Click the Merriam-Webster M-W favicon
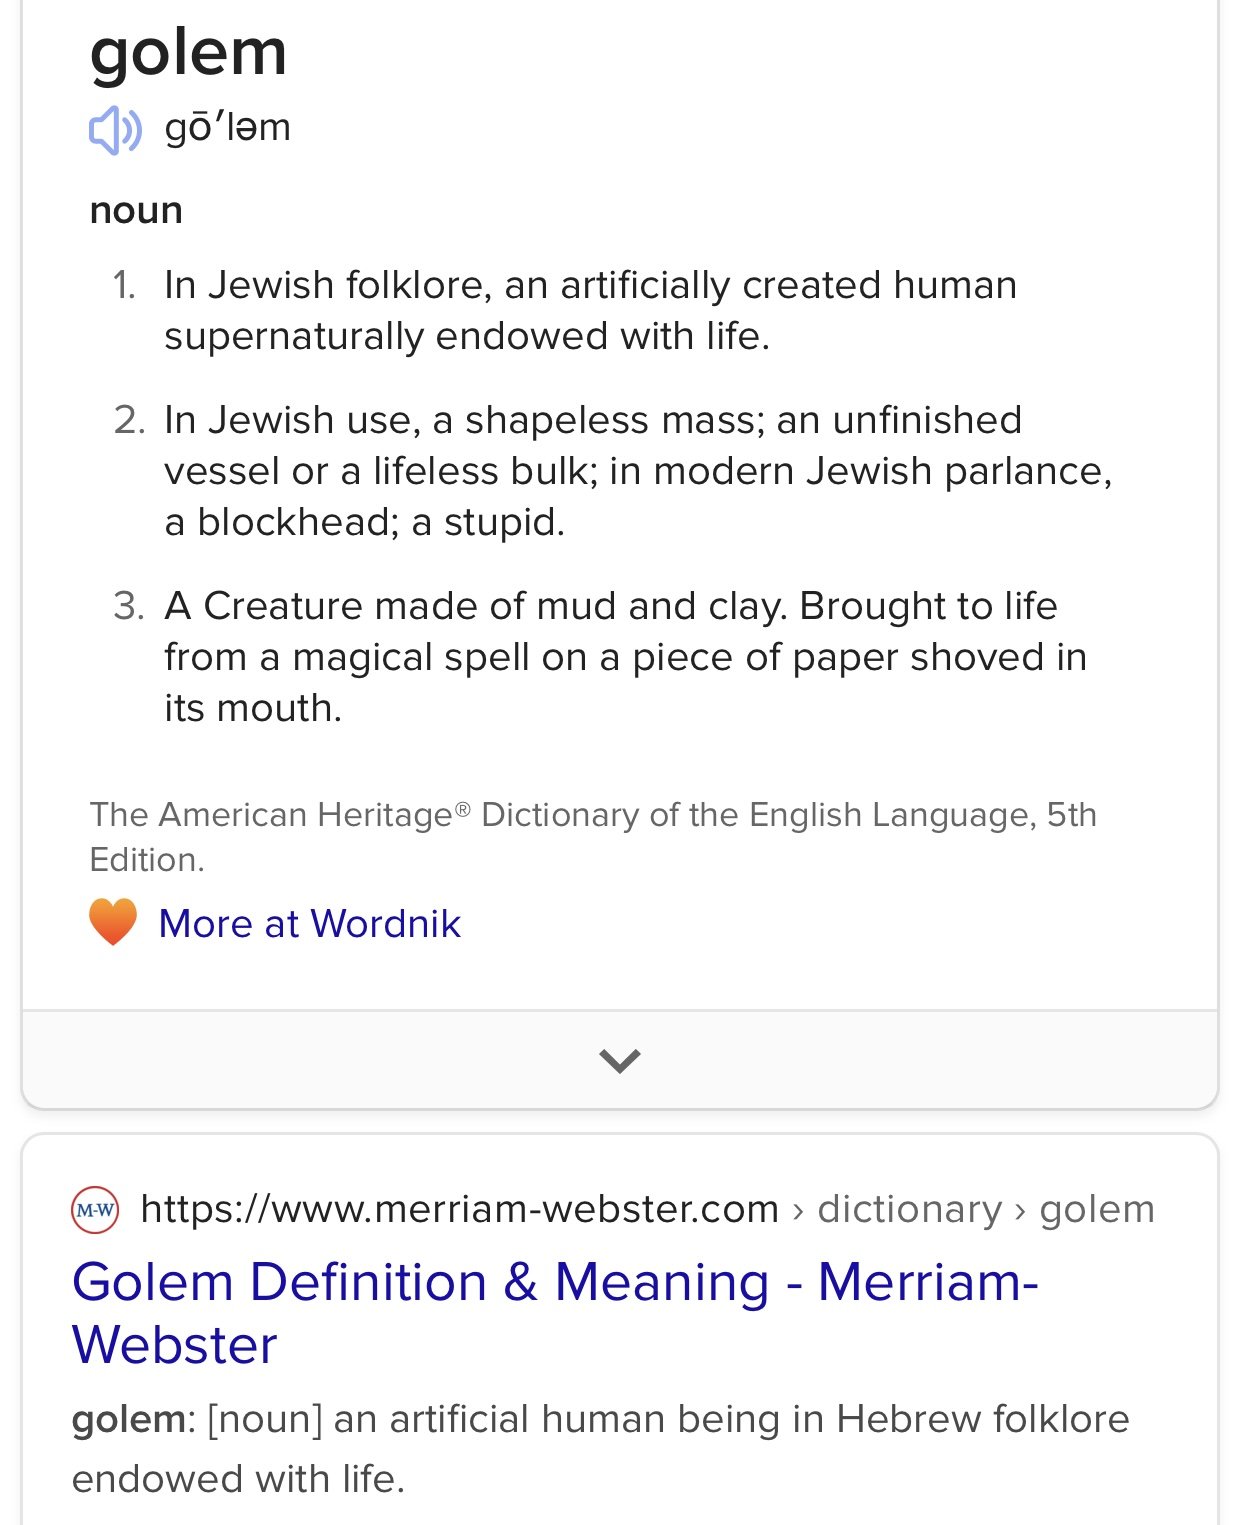 (95, 1210)
